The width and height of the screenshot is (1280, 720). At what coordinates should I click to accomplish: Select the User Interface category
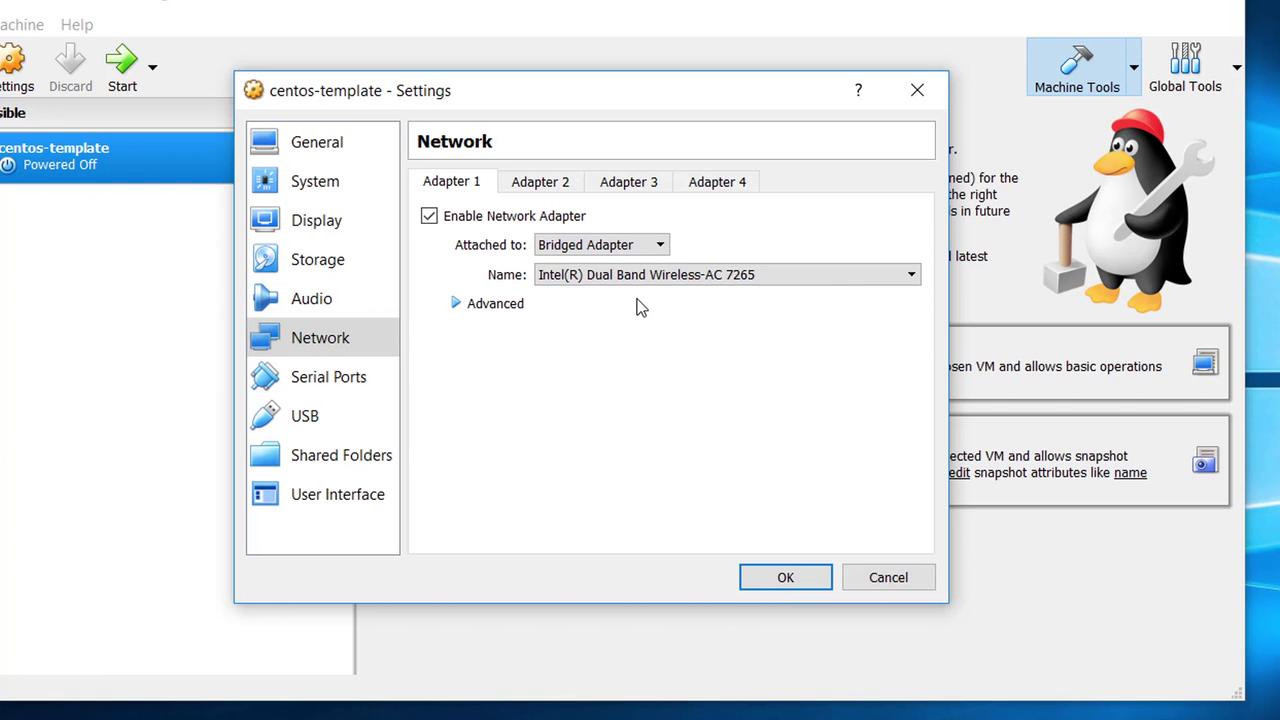pos(337,494)
